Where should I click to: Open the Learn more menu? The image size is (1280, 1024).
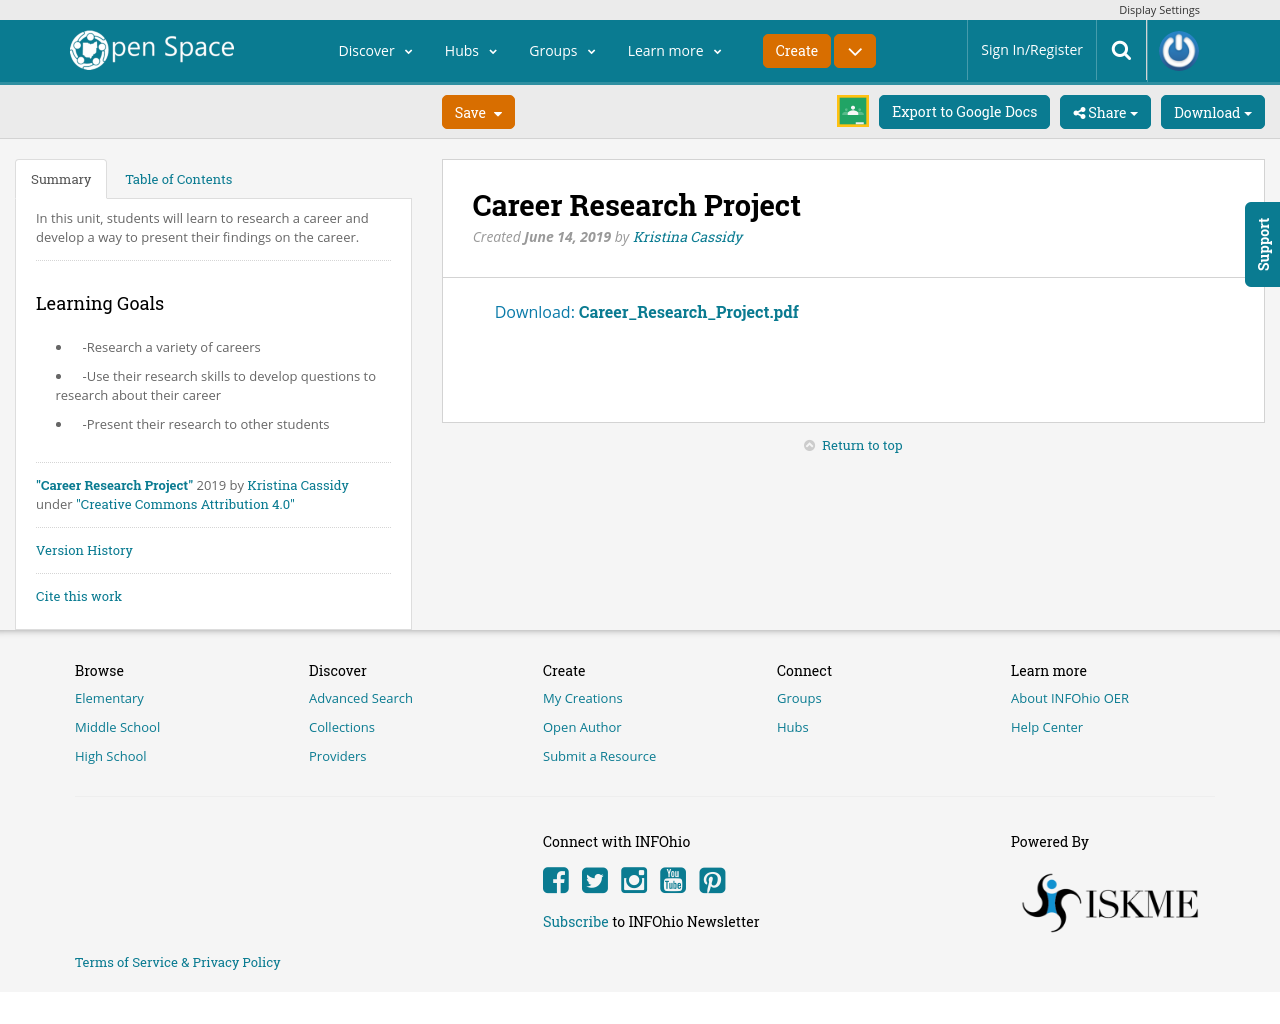tap(673, 49)
